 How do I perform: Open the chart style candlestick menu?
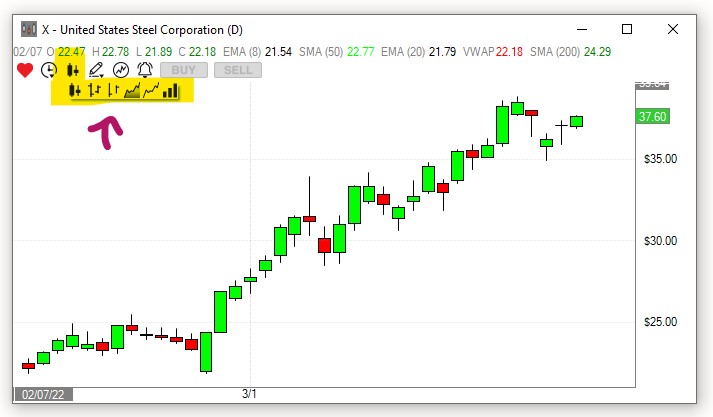72,70
